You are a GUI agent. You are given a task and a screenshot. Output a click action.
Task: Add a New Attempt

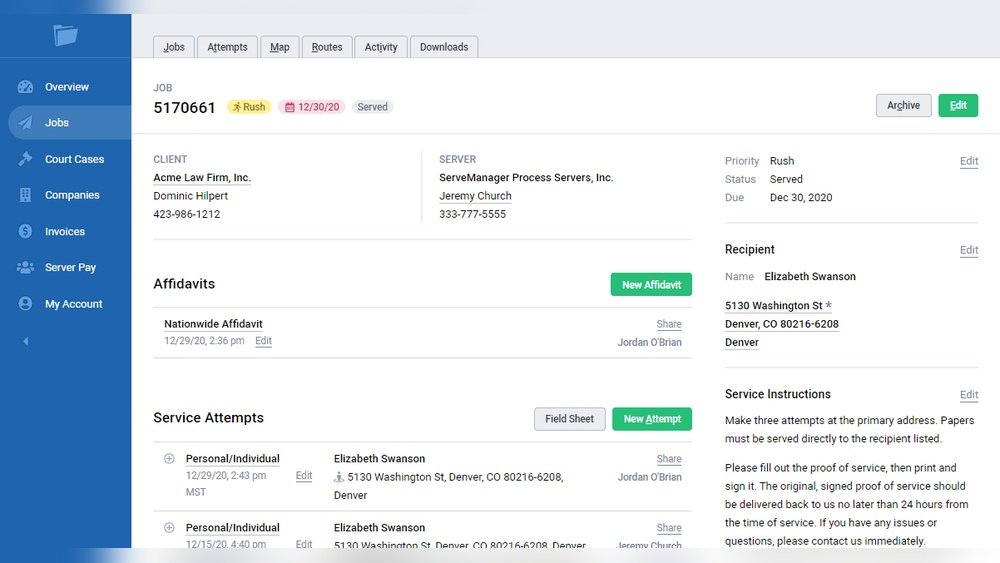(x=652, y=419)
